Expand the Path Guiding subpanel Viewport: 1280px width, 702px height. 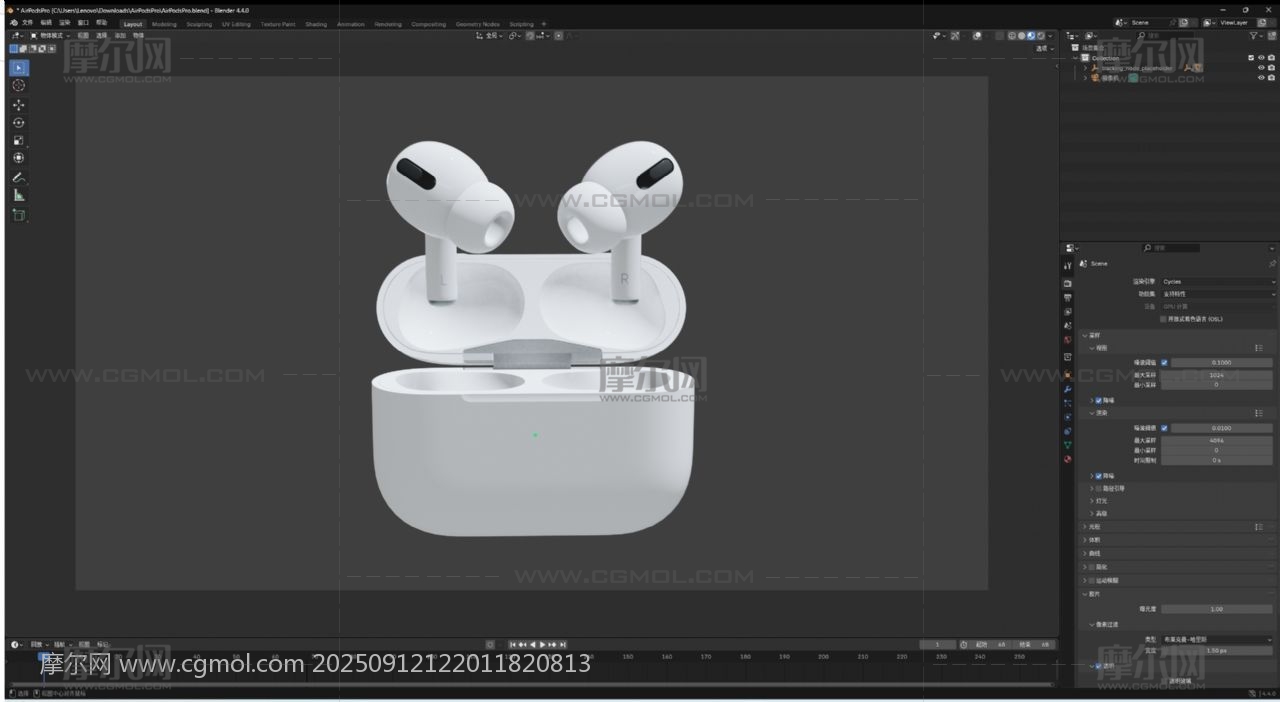pos(1092,488)
